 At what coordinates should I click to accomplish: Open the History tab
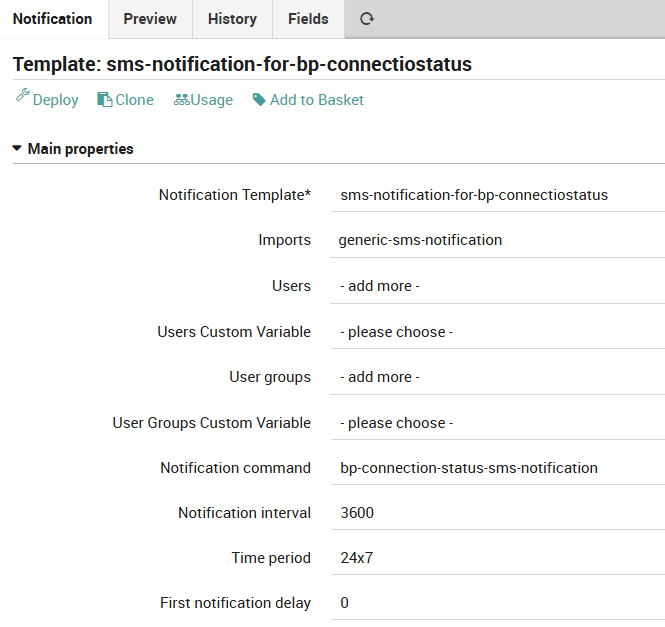coord(232,19)
